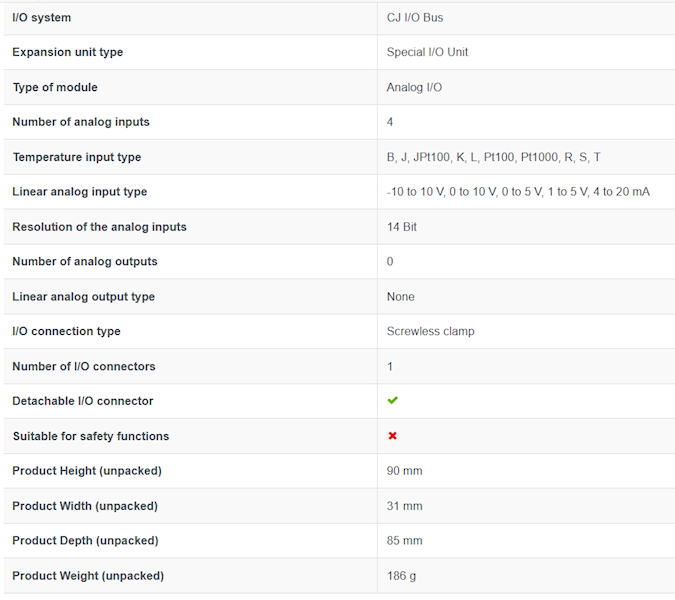Click the green checkmark for Detachable I/O connector
The width and height of the screenshot is (675, 600).
pyautogui.click(x=392, y=401)
